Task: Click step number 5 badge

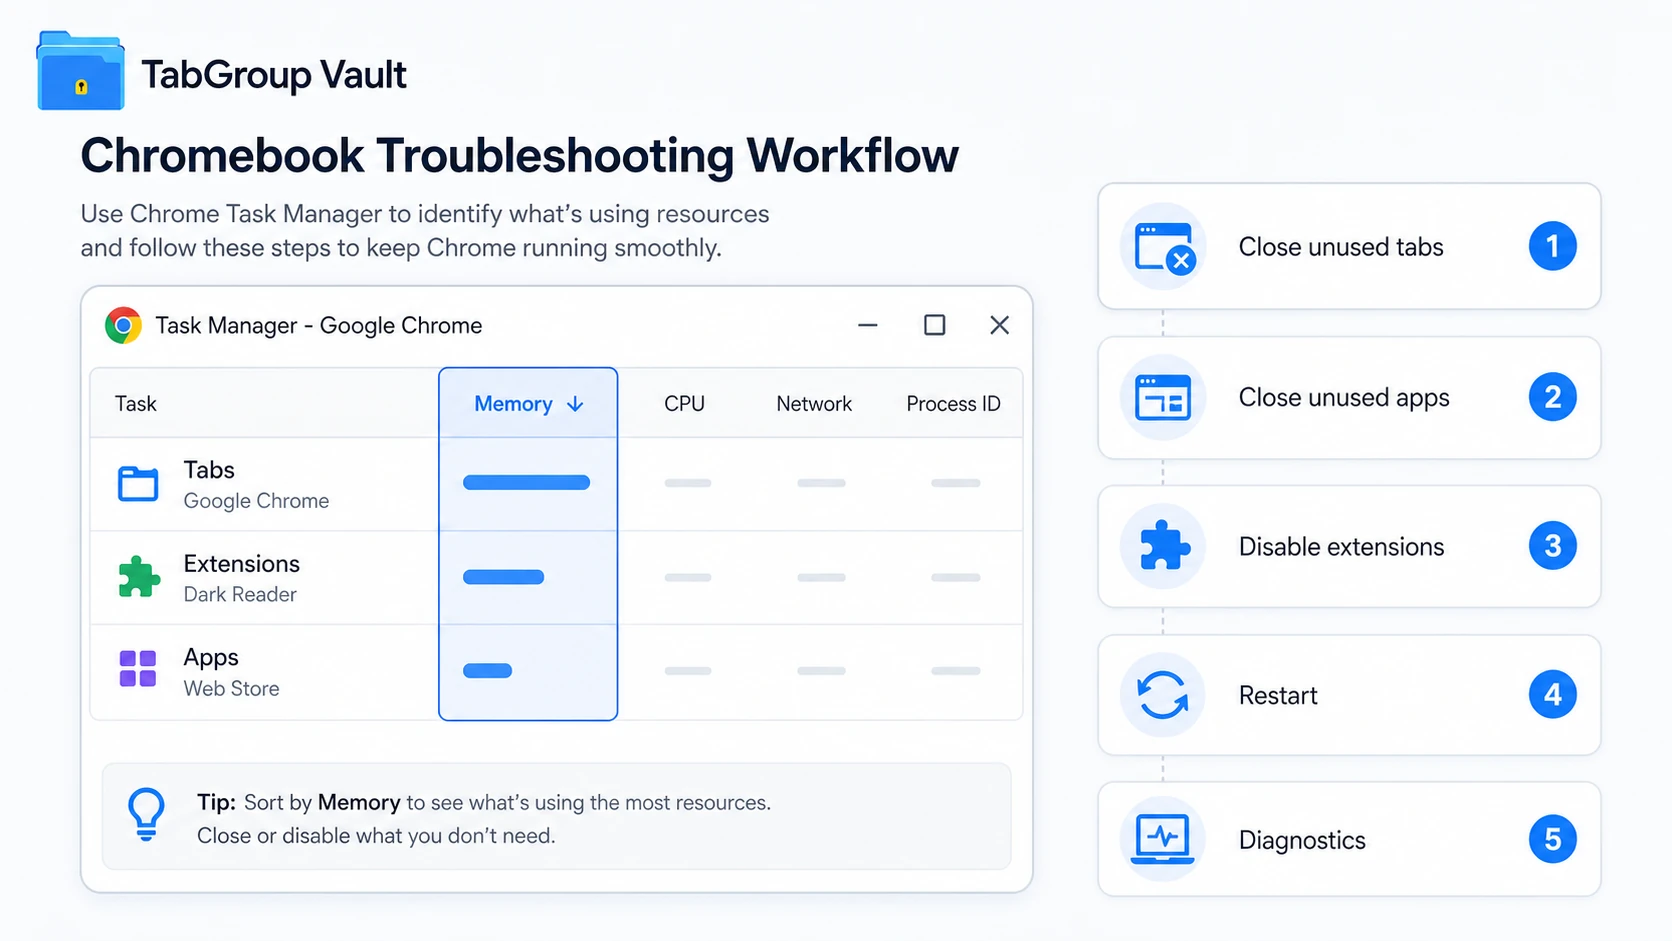Action: (x=1552, y=839)
